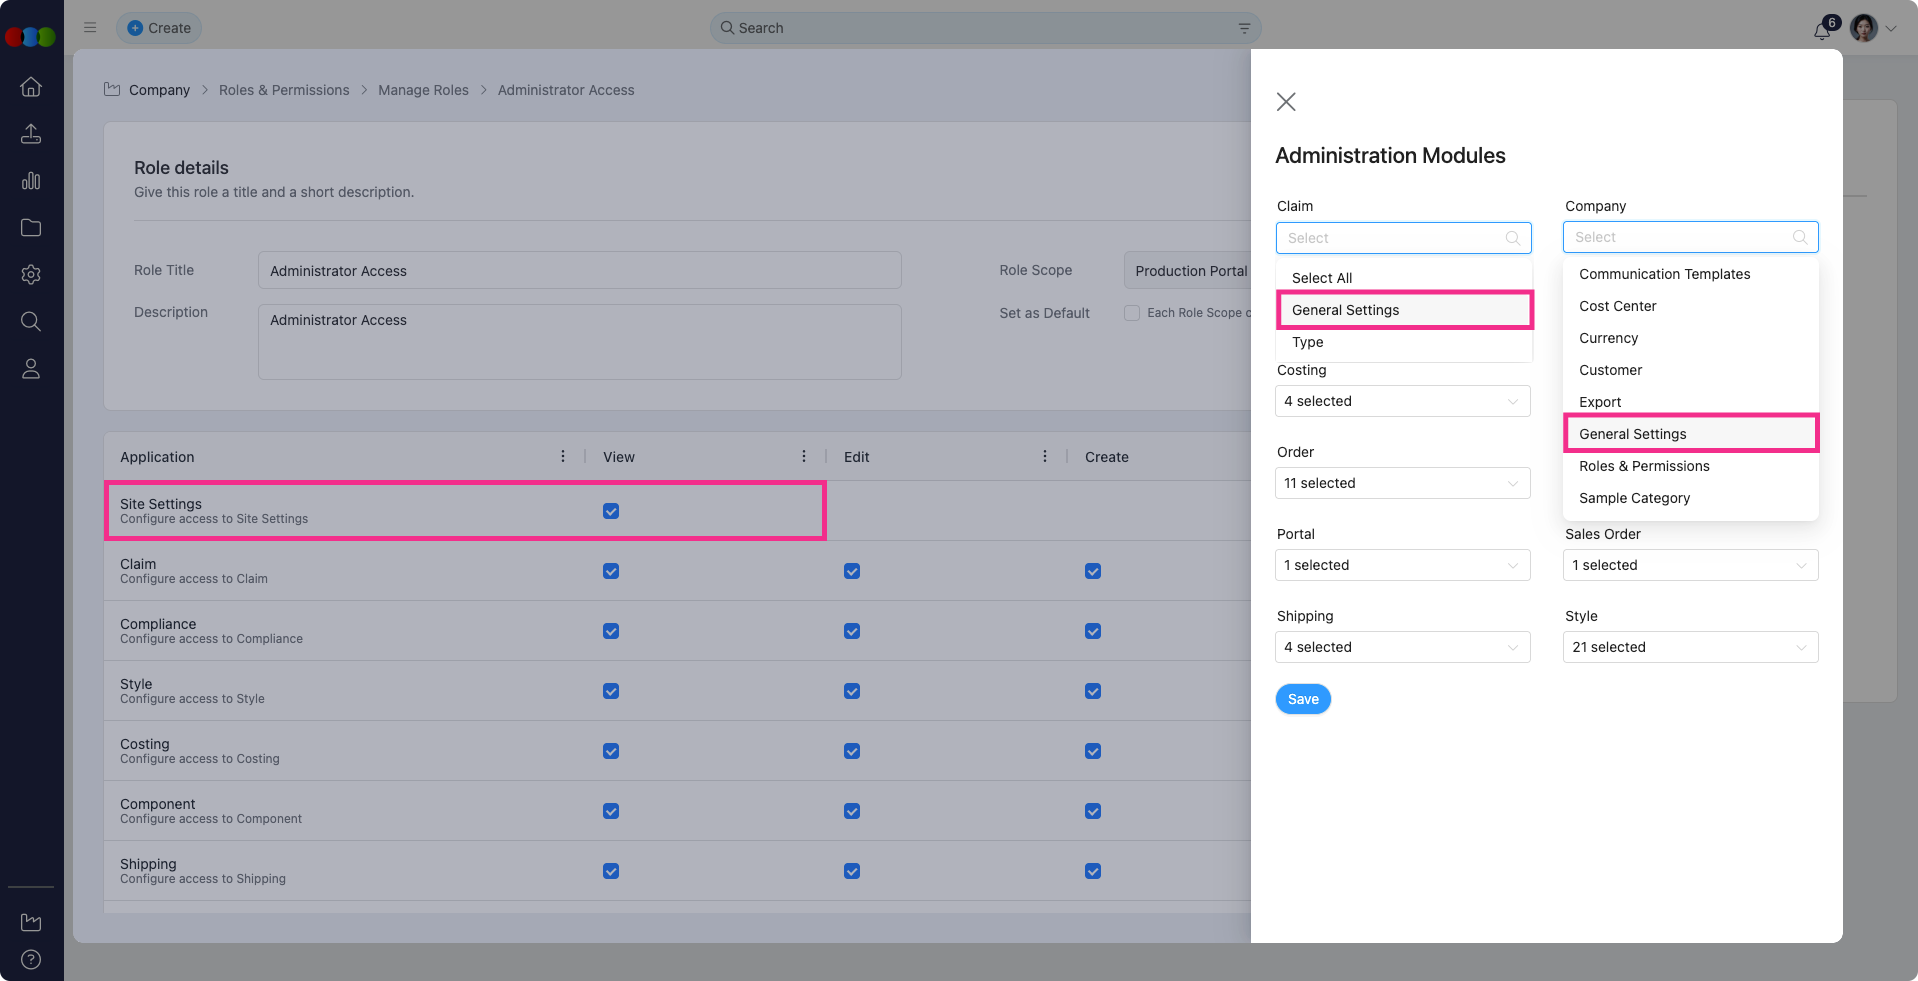Expand the Costing dropdown
This screenshot has height=981, width=1918.
click(x=1402, y=401)
